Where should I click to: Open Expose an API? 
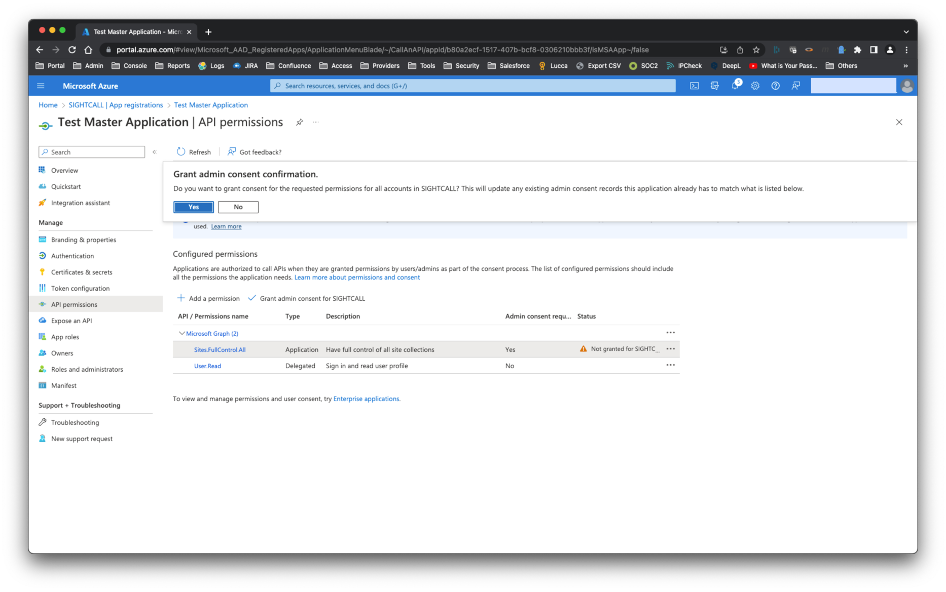tap(71, 320)
